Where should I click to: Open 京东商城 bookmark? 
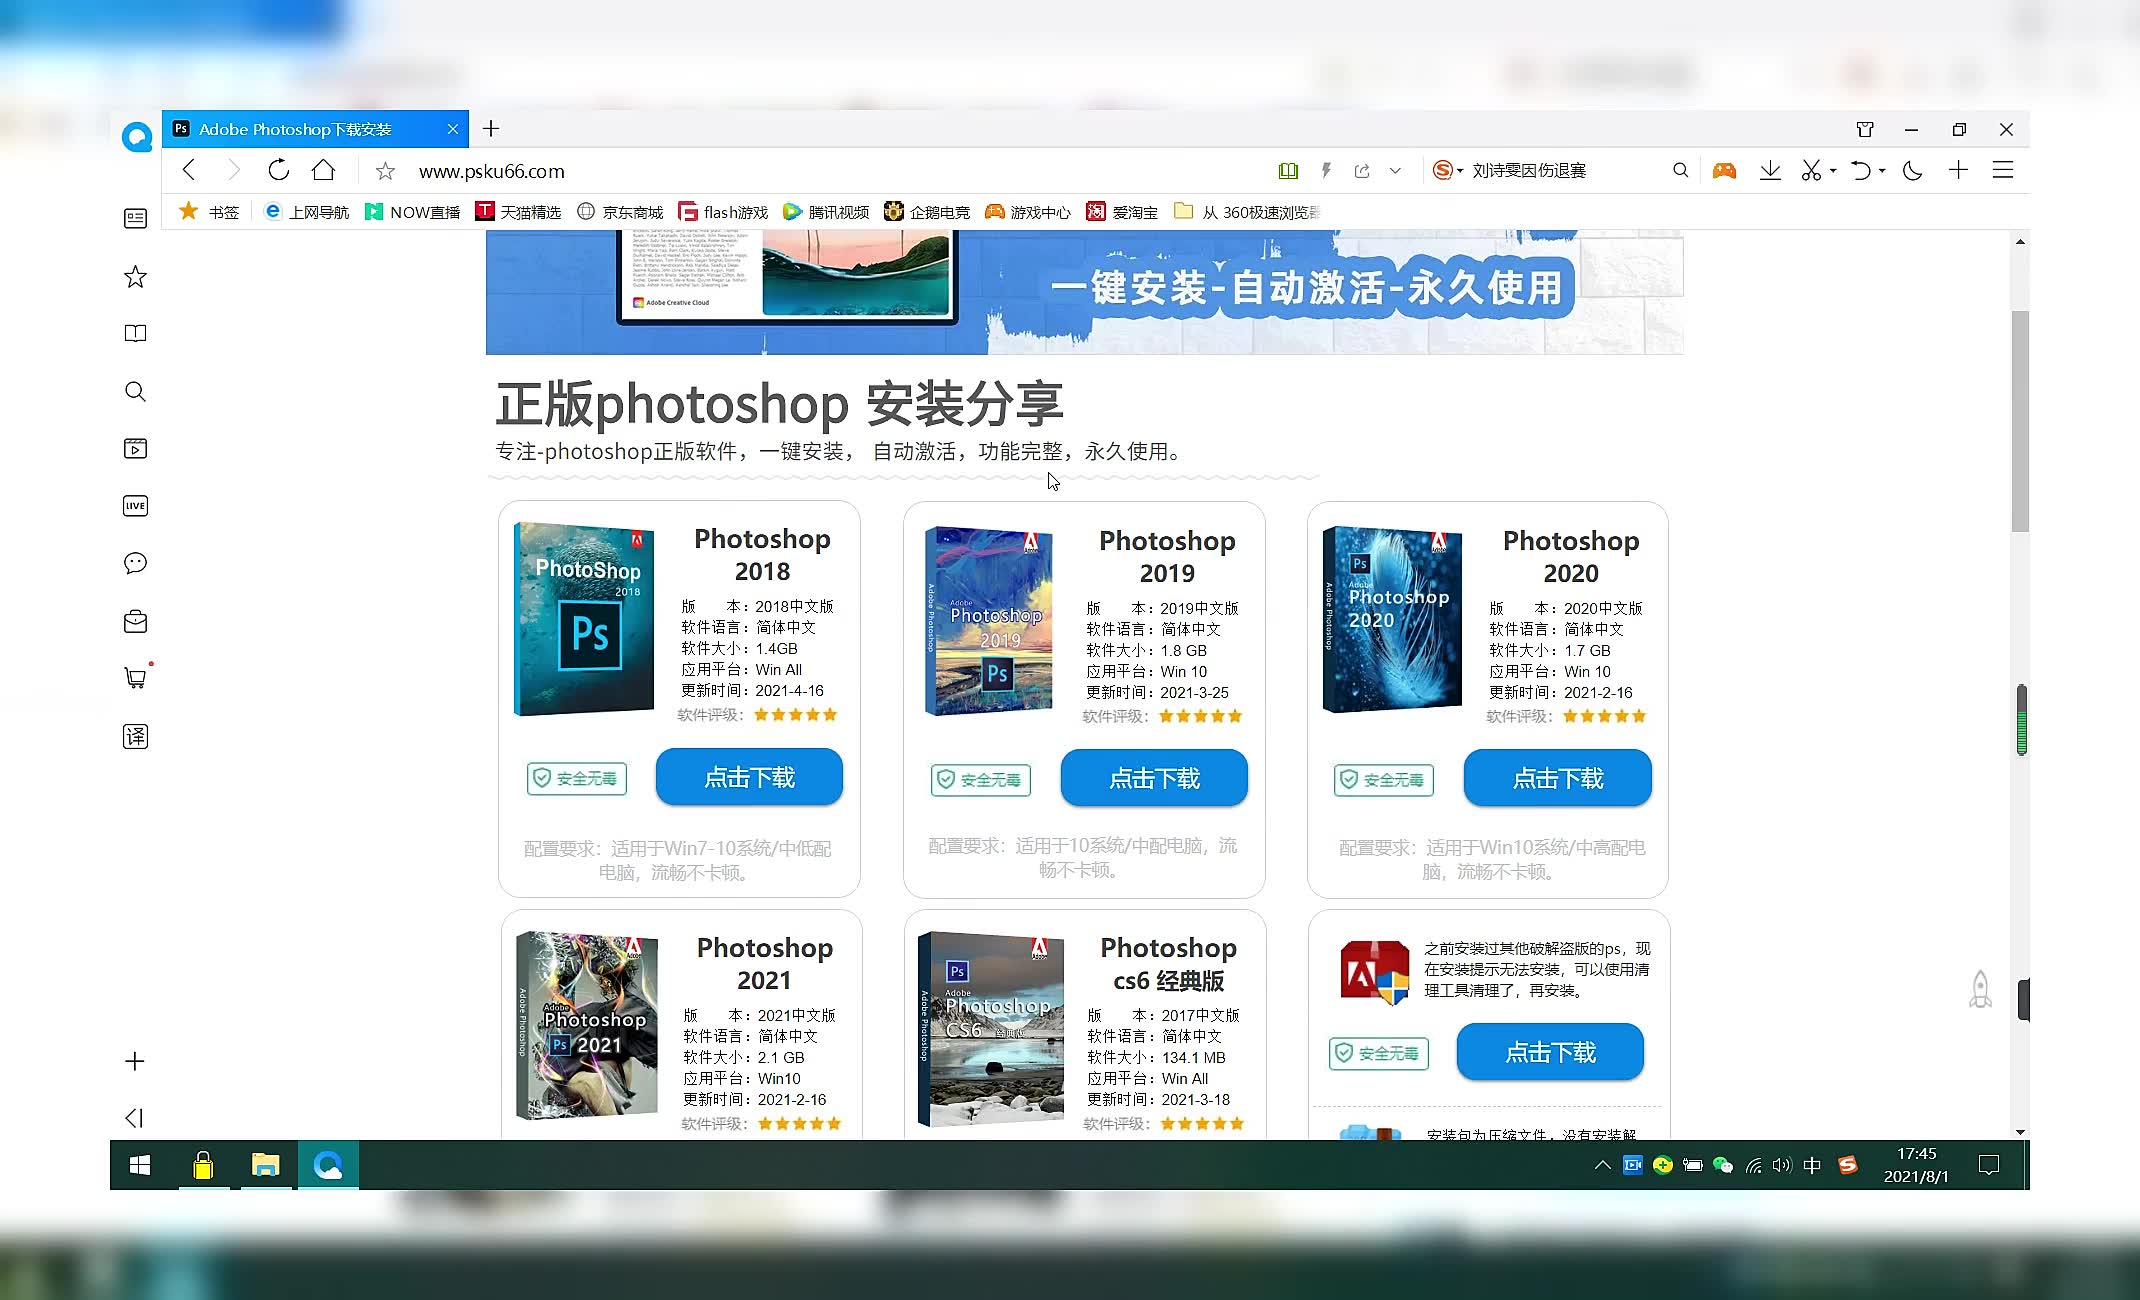pyautogui.click(x=621, y=212)
